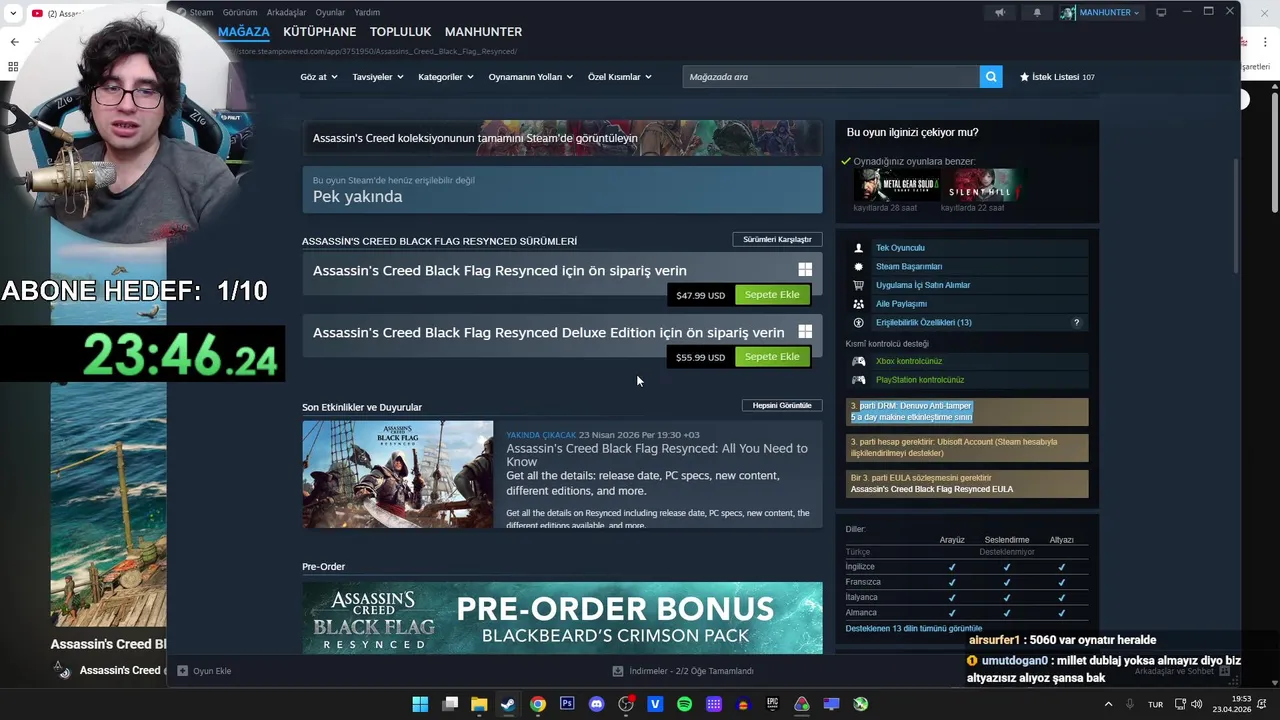Expand the Göz at dropdown
This screenshot has height=720, width=1280.
click(319, 77)
